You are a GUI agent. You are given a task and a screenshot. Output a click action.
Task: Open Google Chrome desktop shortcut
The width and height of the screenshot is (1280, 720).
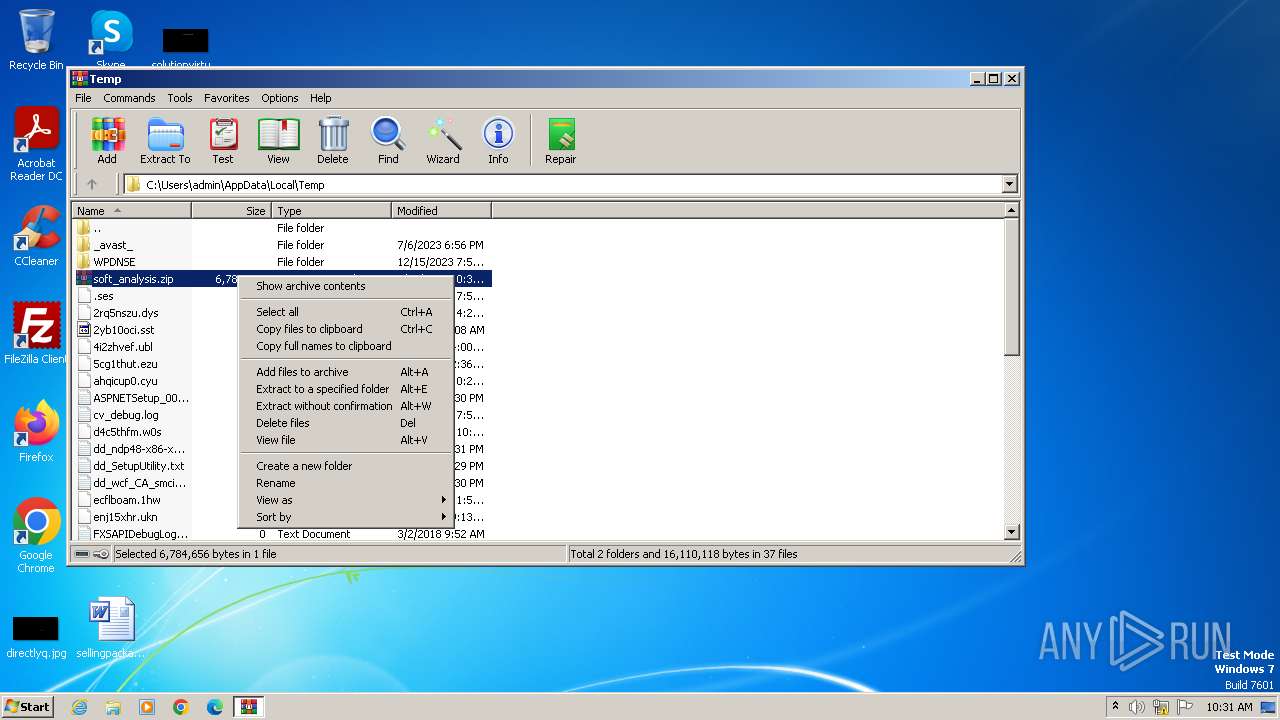pos(36,536)
